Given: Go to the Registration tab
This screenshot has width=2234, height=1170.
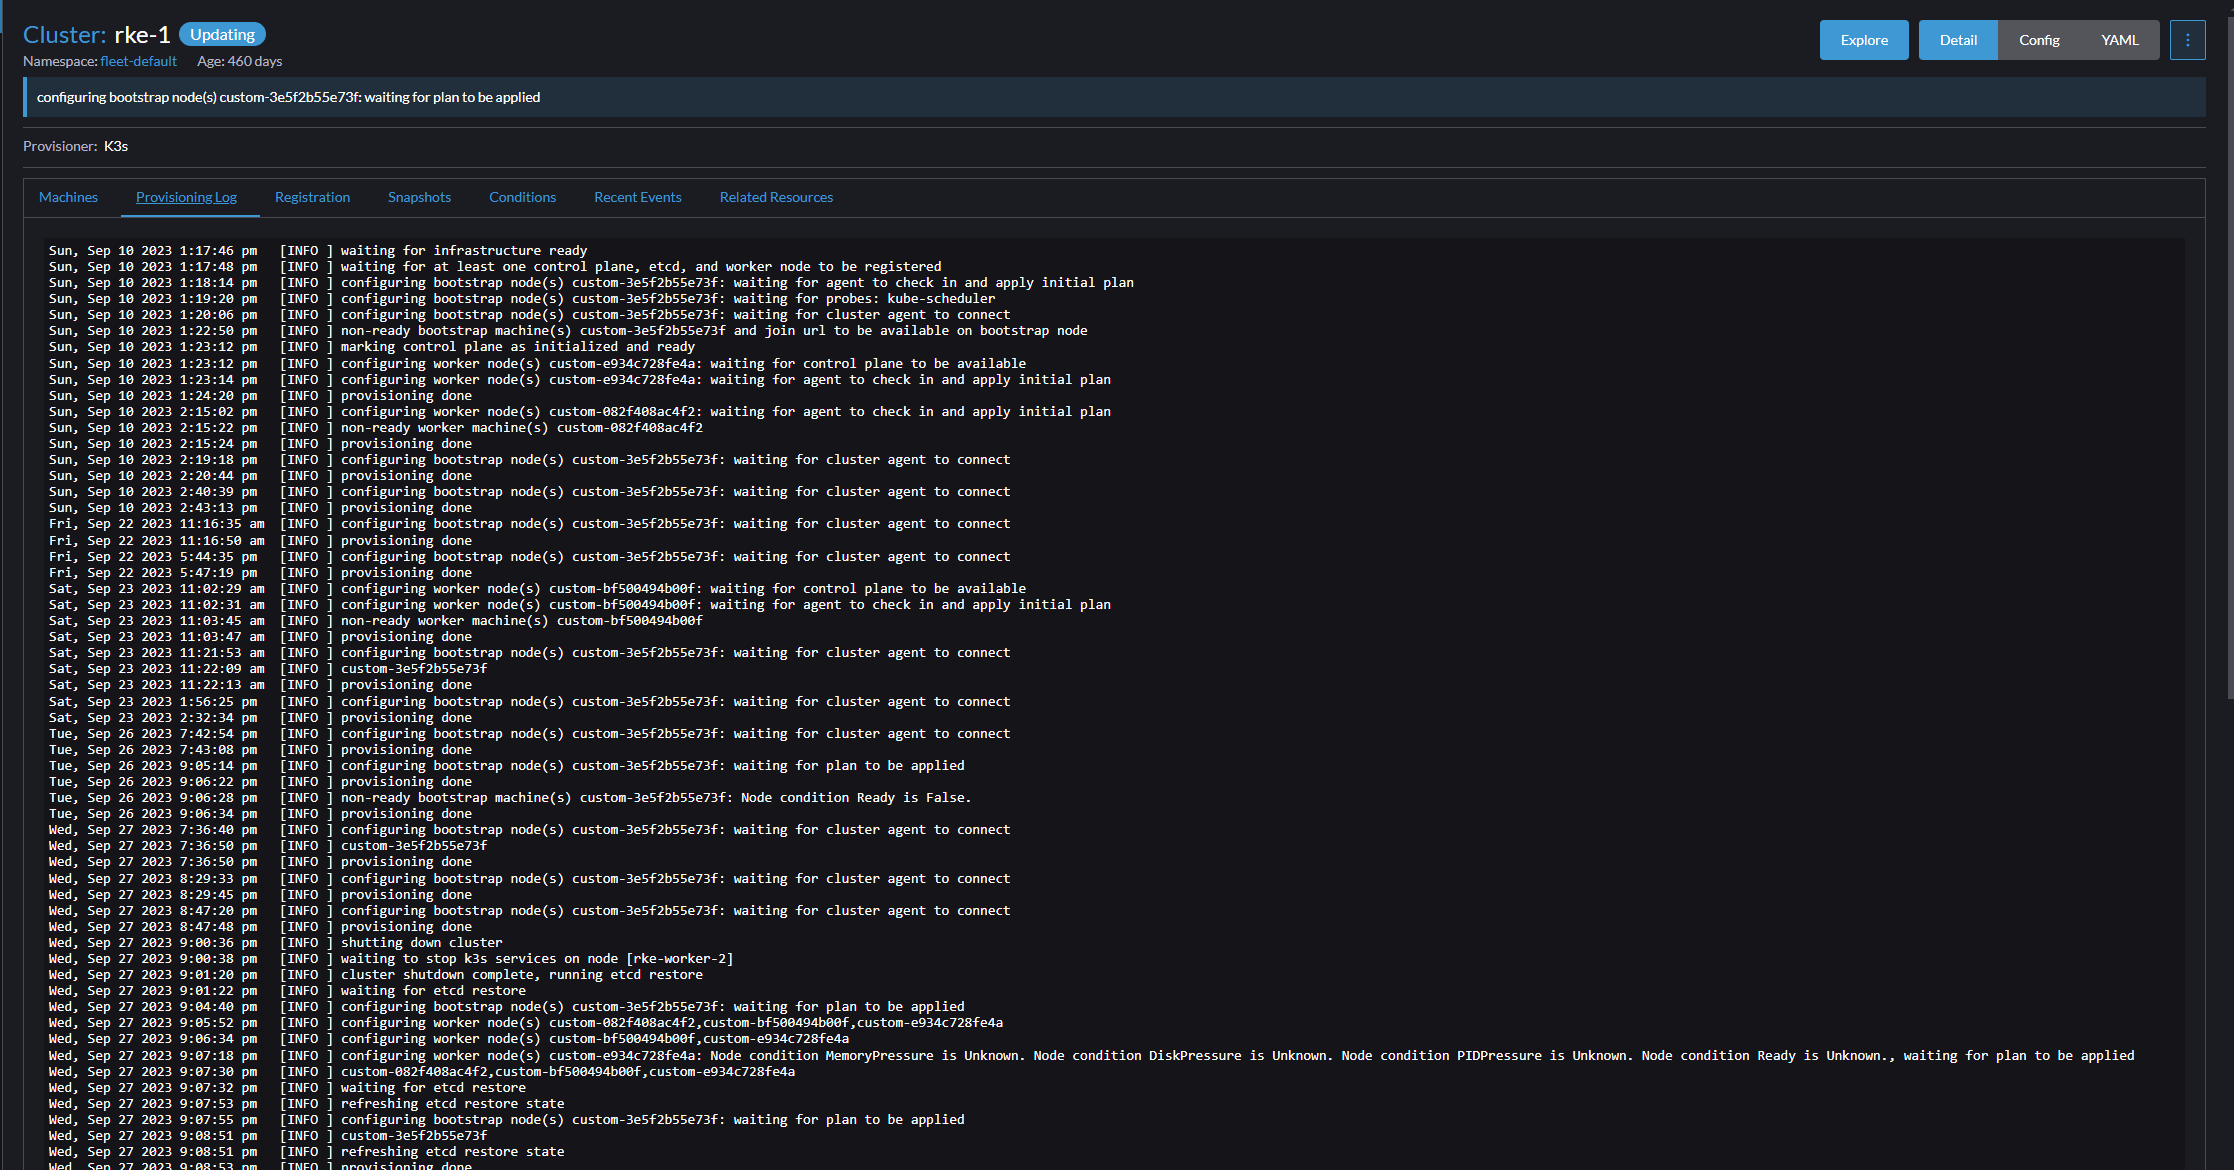Looking at the screenshot, I should [x=312, y=197].
